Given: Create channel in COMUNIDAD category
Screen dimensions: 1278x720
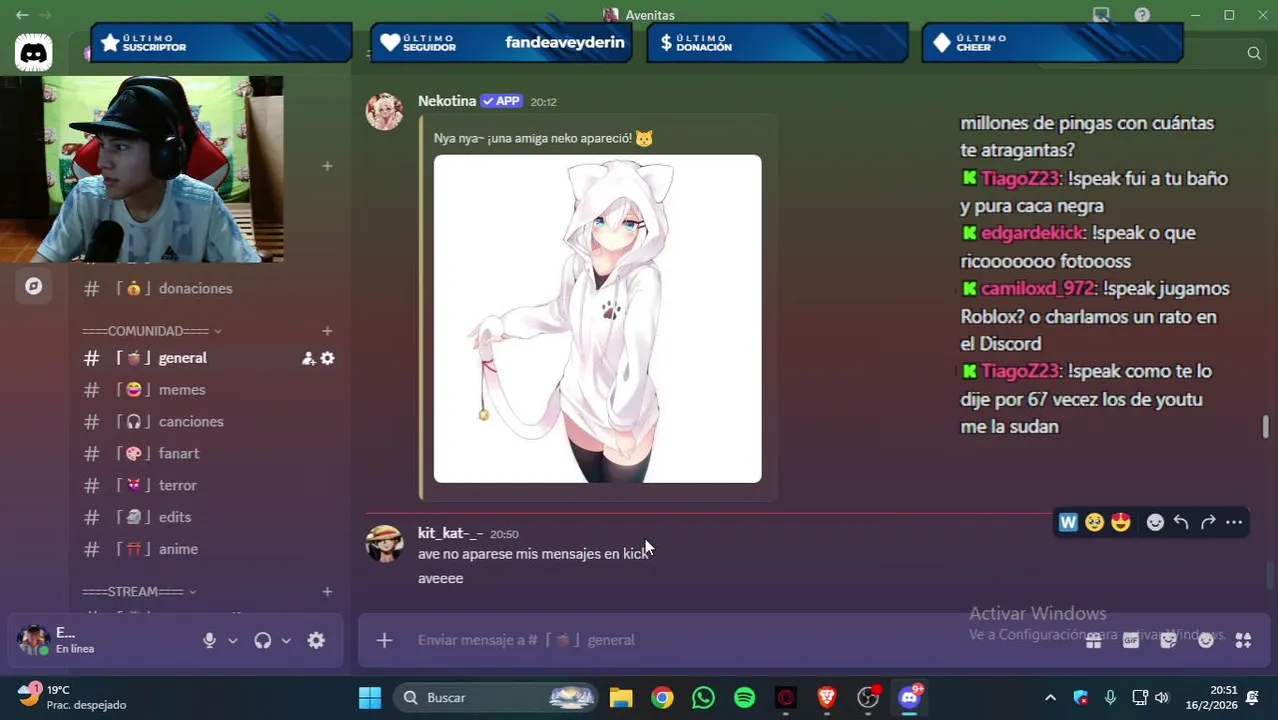Looking at the screenshot, I should pyautogui.click(x=327, y=331).
